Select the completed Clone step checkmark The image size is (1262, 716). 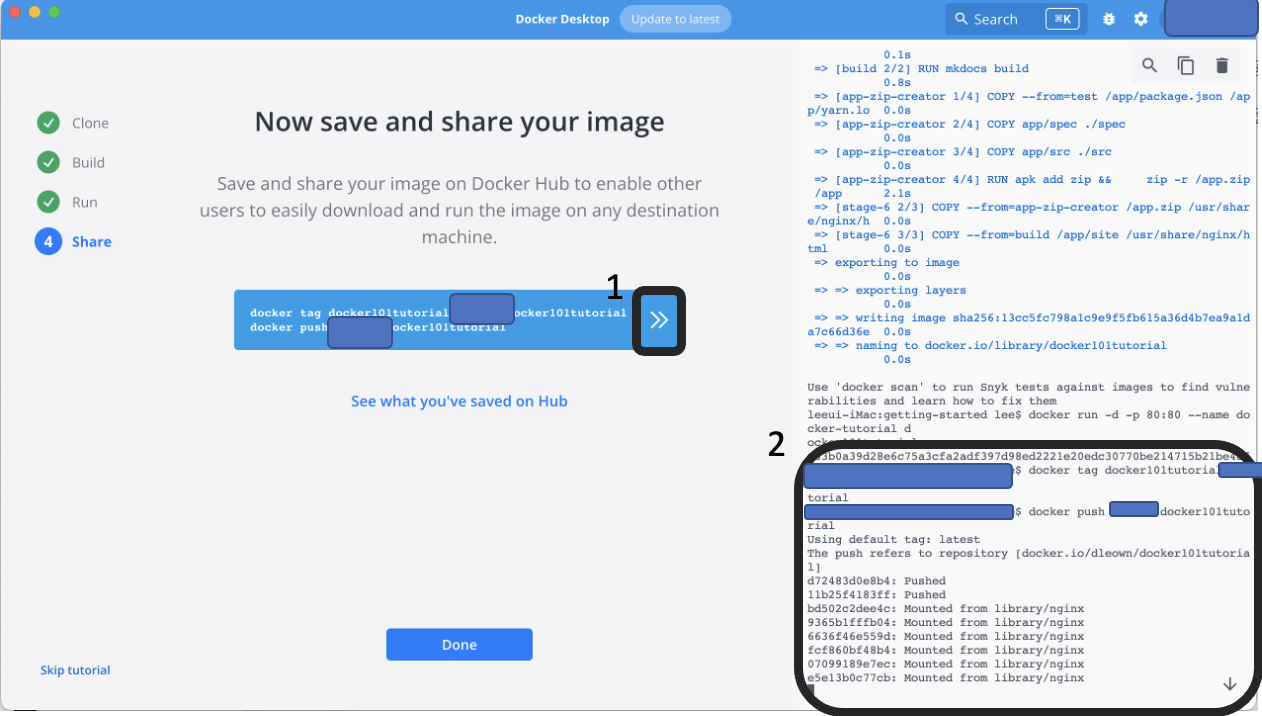pos(48,123)
